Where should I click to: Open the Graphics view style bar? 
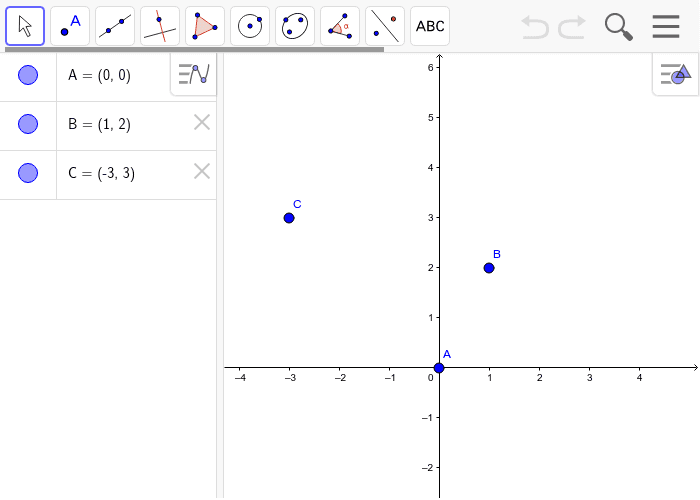(675, 74)
